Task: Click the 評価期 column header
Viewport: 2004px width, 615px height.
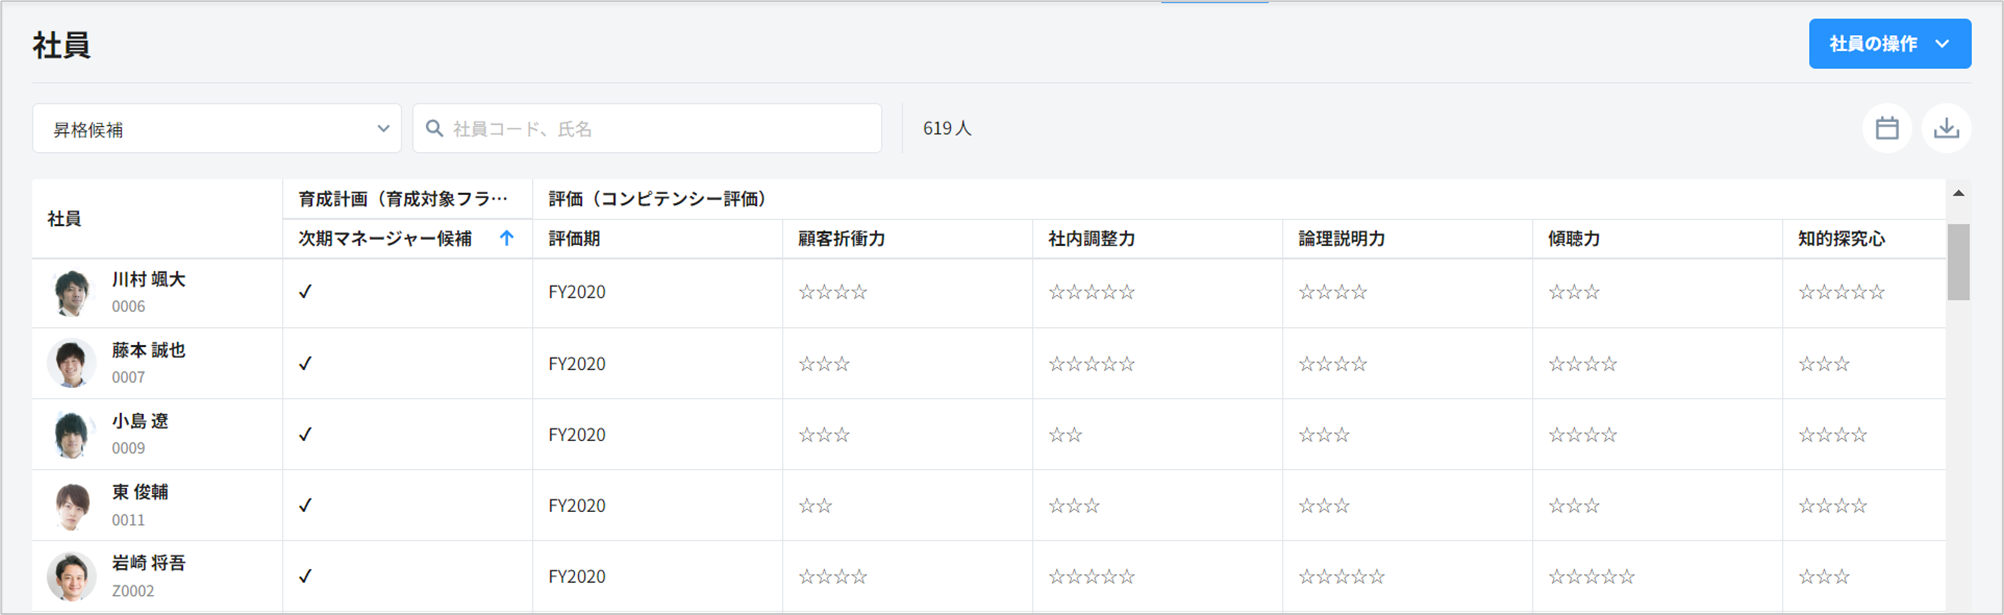Action: pos(574,239)
